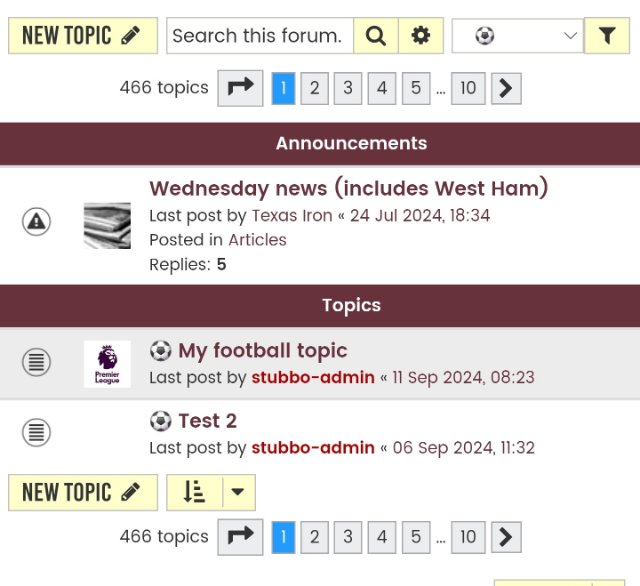This screenshot has height=586, width=640.
Task: Go to next page using top arrow
Action: [x=506, y=88]
